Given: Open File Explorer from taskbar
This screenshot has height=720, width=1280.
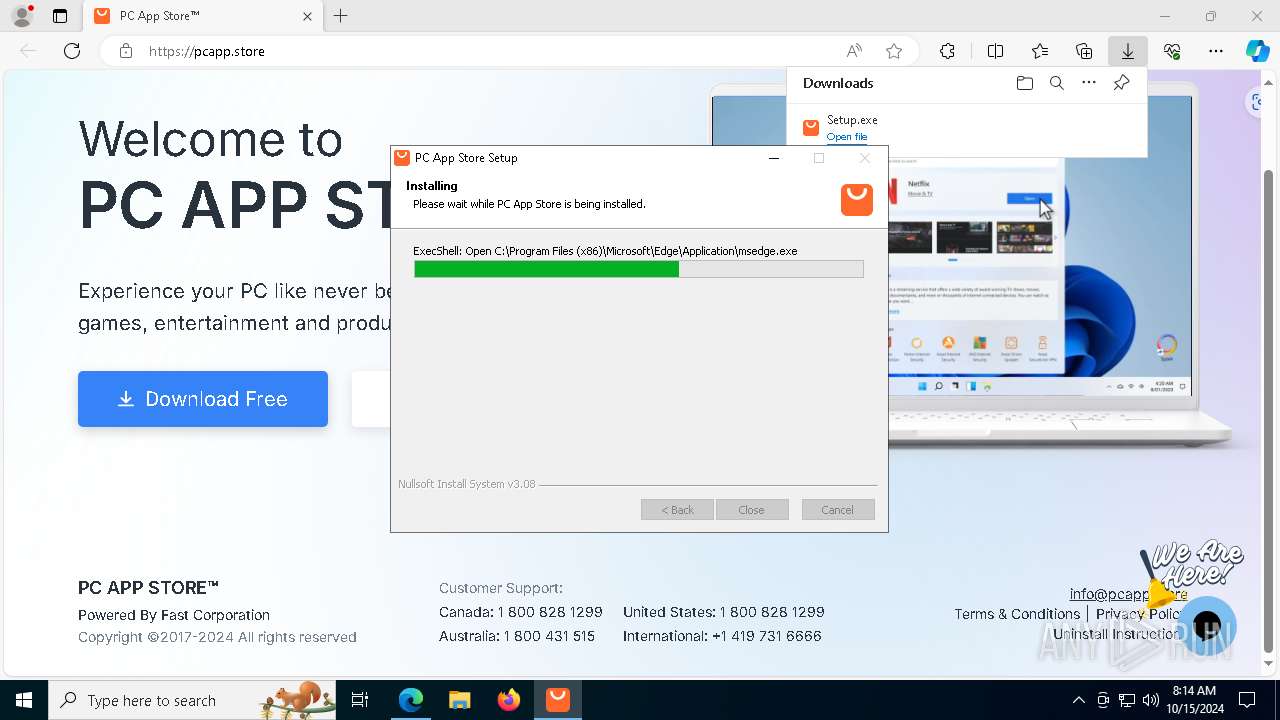Looking at the screenshot, I should tap(459, 700).
